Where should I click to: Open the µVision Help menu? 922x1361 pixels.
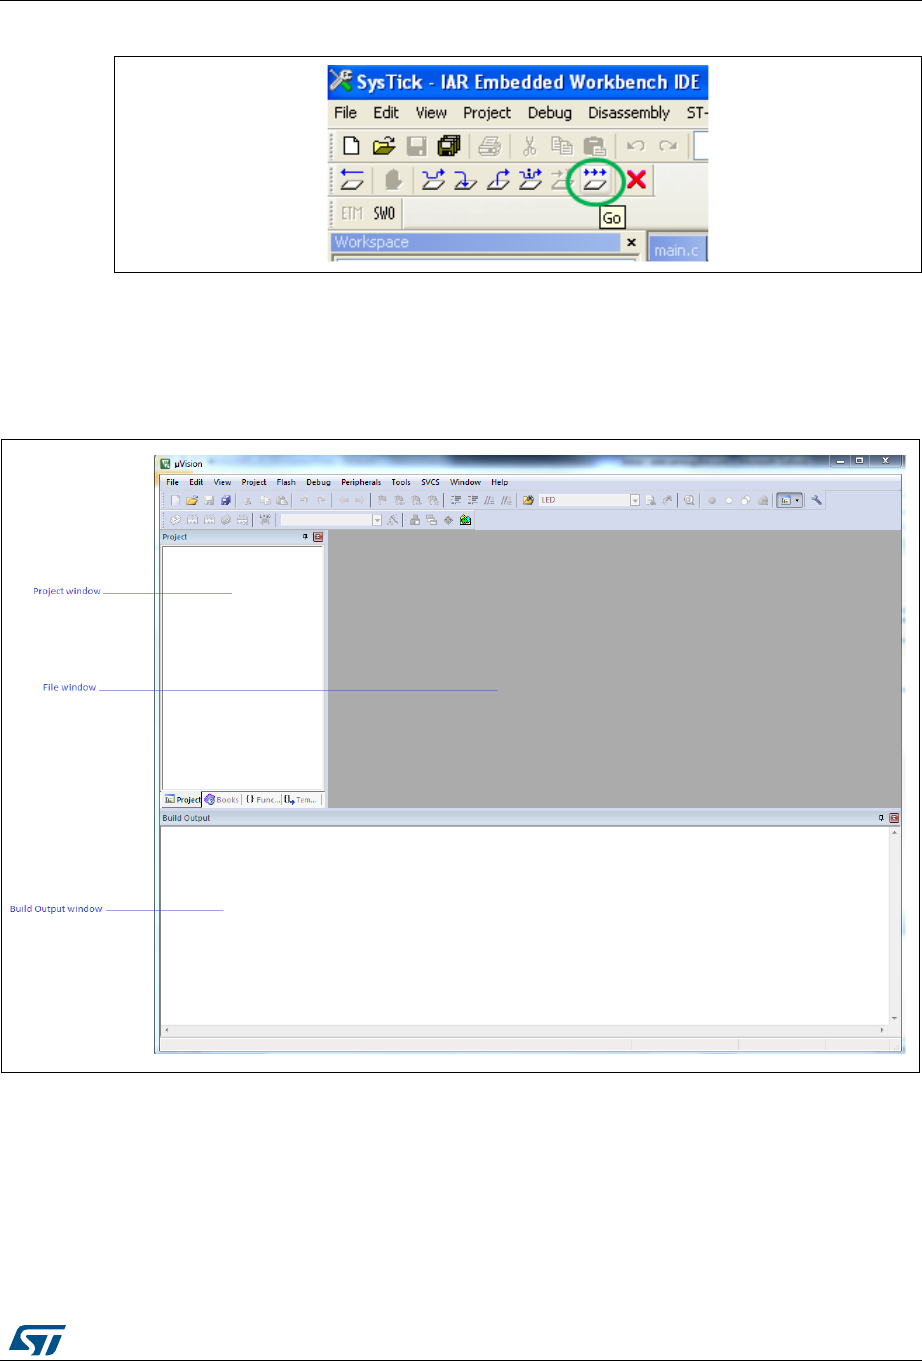pyautogui.click(x=499, y=482)
